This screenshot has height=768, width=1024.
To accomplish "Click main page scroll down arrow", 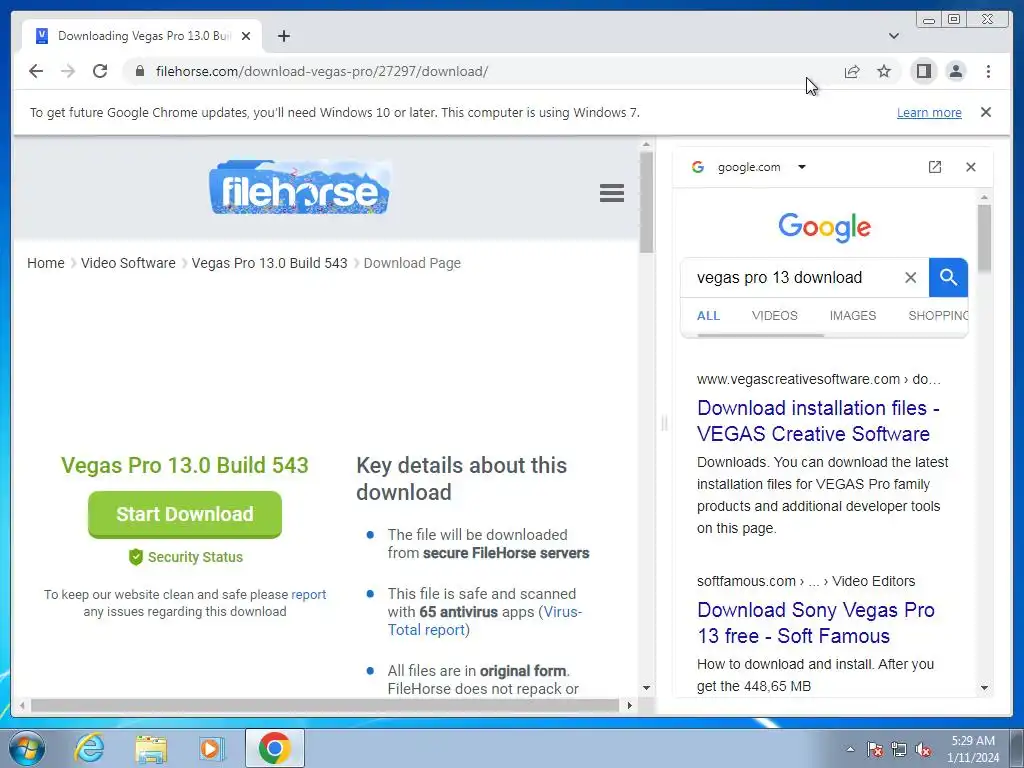I will [x=646, y=688].
